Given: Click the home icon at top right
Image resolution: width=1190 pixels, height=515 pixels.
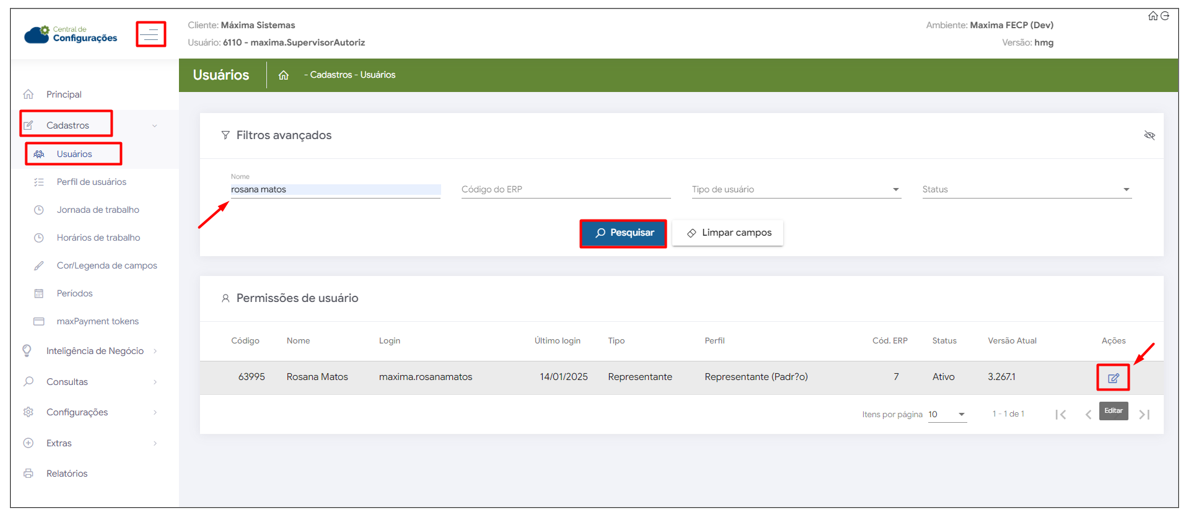Looking at the screenshot, I should point(1153,16).
